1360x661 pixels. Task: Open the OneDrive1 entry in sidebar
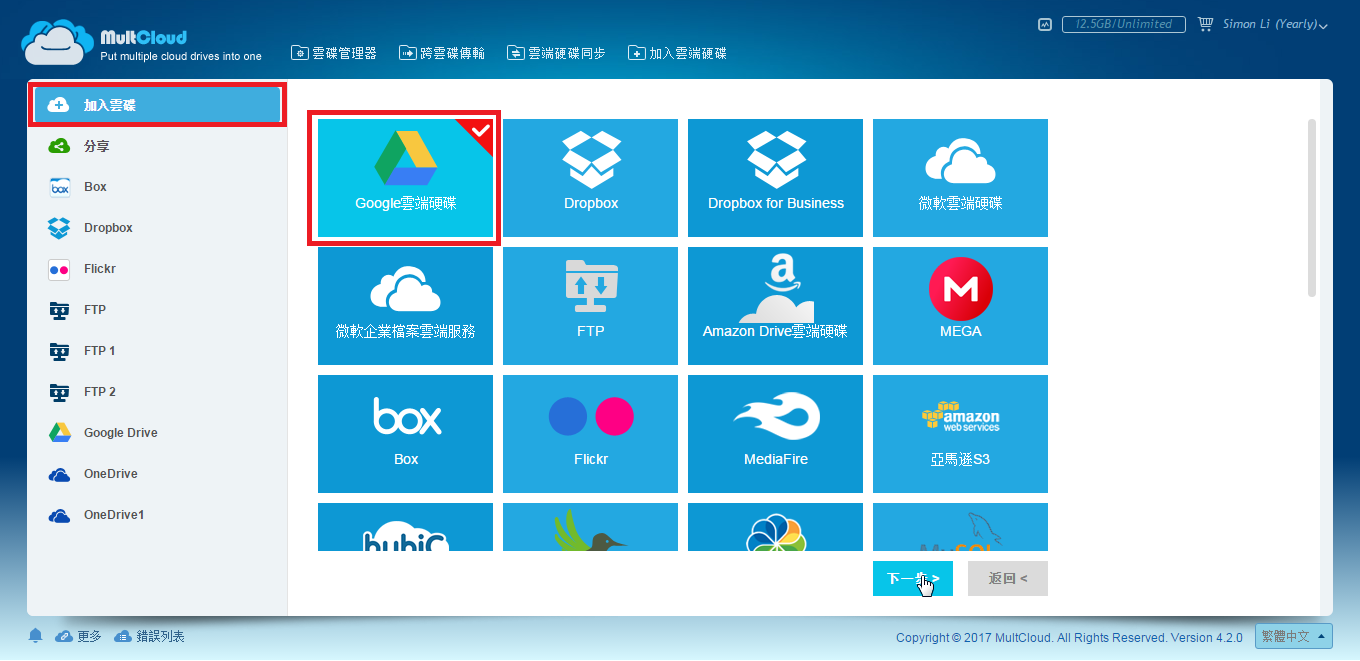157,515
